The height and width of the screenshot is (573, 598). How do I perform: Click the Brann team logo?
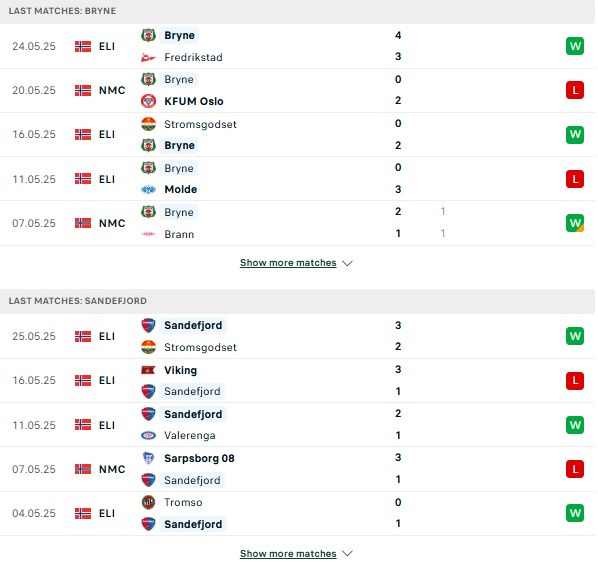[148, 234]
